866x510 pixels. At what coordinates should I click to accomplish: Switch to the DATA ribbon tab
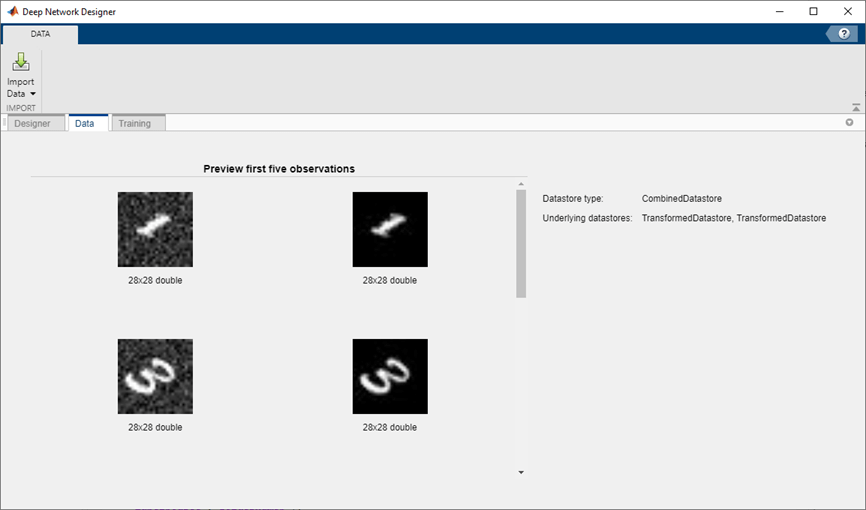tap(40, 34)
